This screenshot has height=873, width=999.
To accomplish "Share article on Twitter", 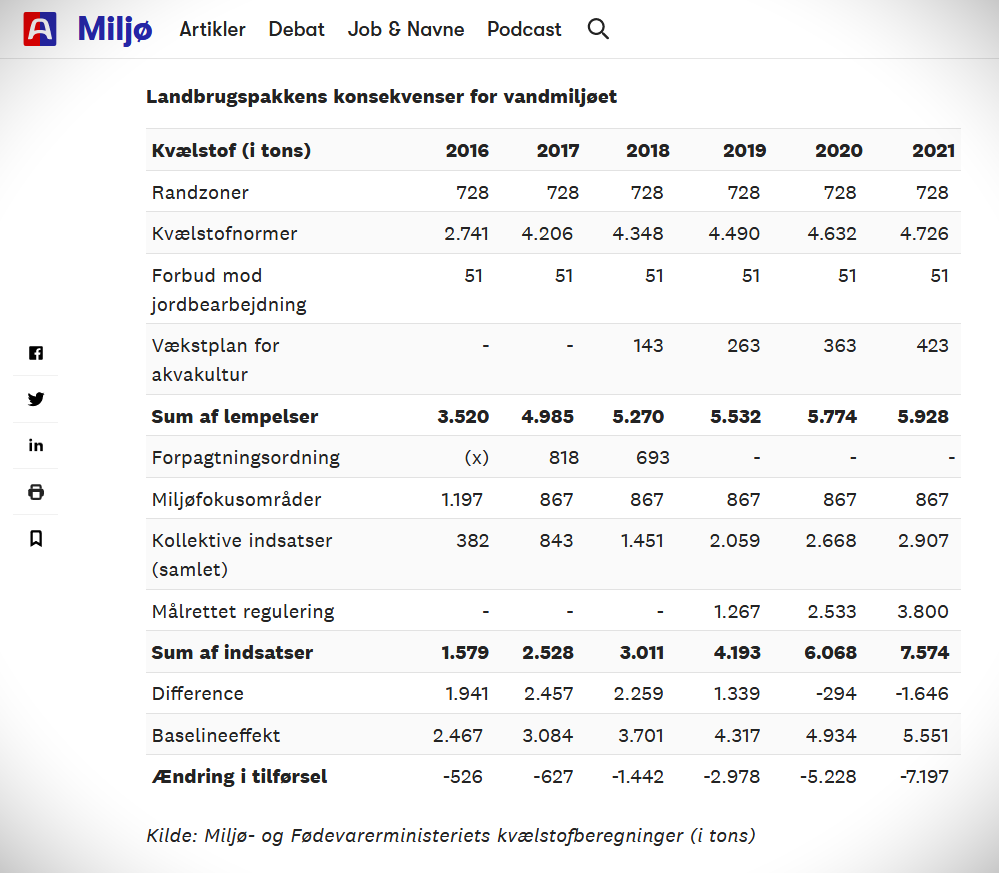I will click(36, 399).
